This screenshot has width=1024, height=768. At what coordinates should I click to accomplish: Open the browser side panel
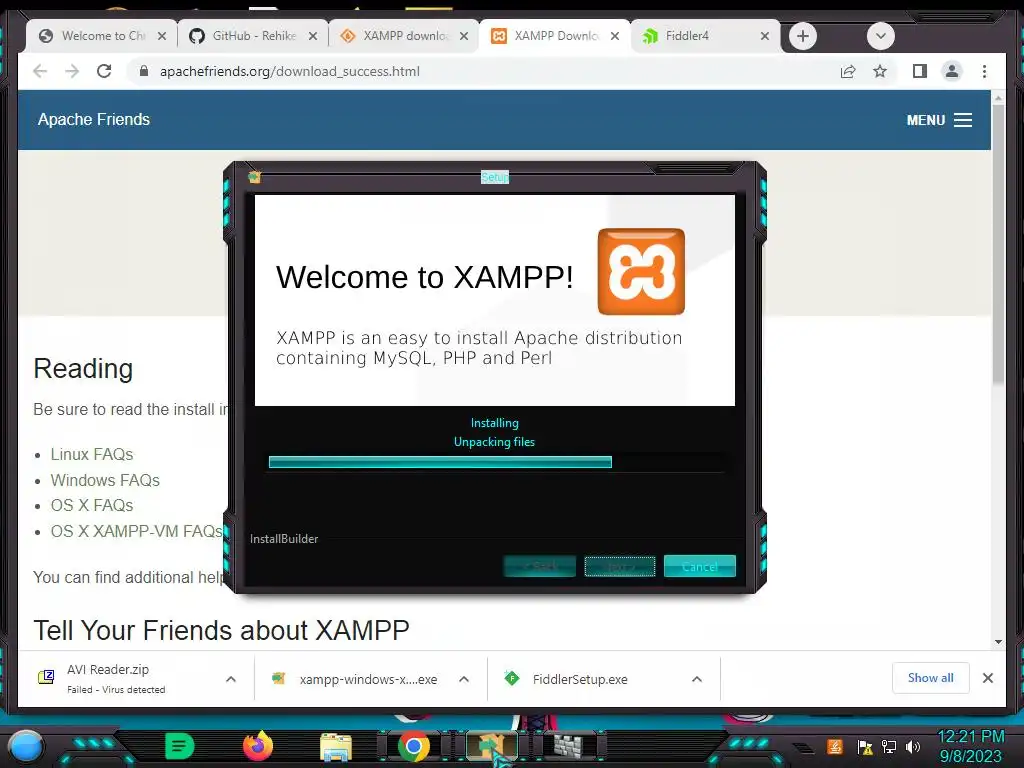coord(920,71)
